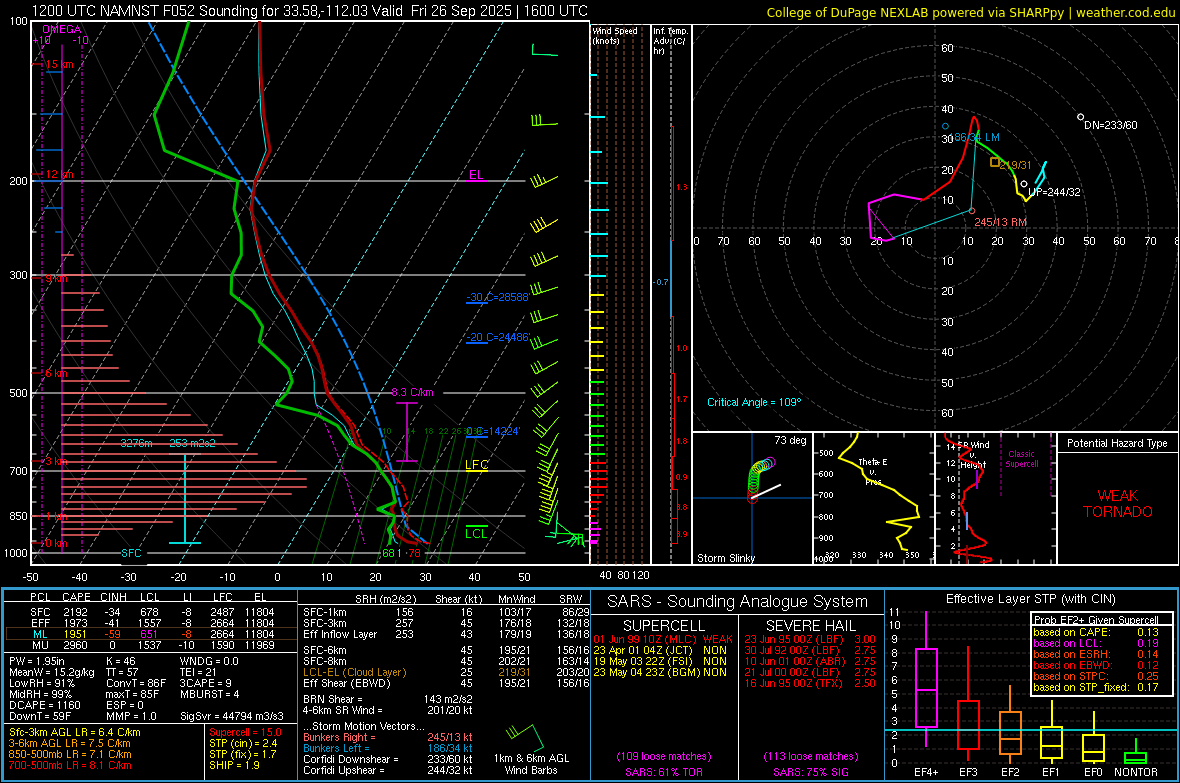1180x783 pixels.
Task: Click the ConvT = 86F value
Action: pyautogui.click(x=135, y=683)
